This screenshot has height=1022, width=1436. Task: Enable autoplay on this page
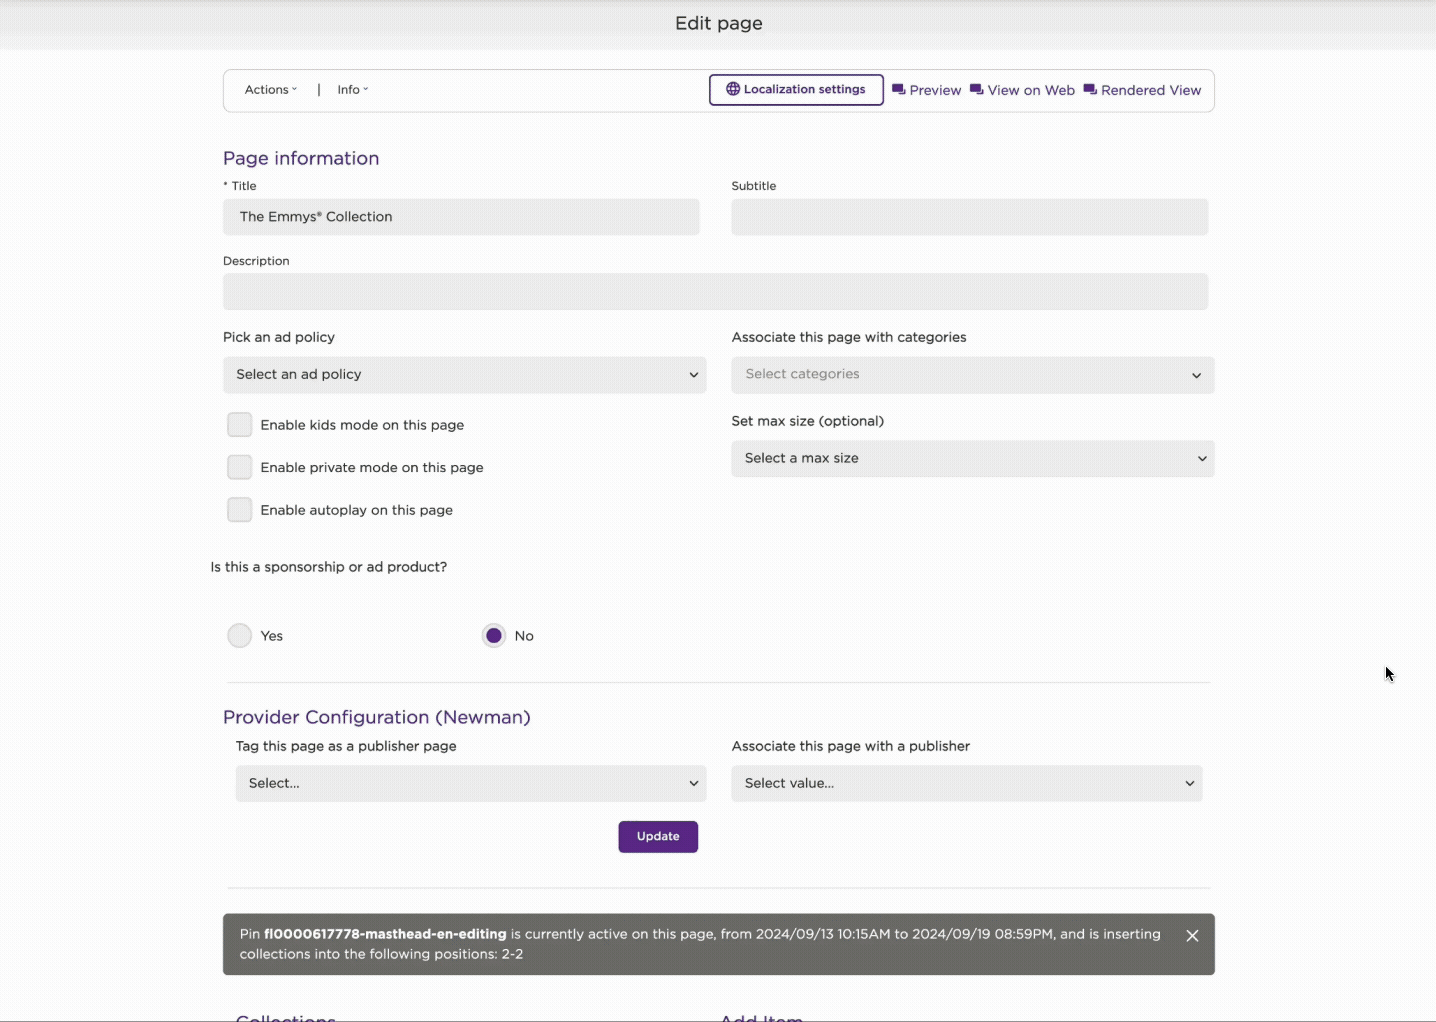coord(239,510)
